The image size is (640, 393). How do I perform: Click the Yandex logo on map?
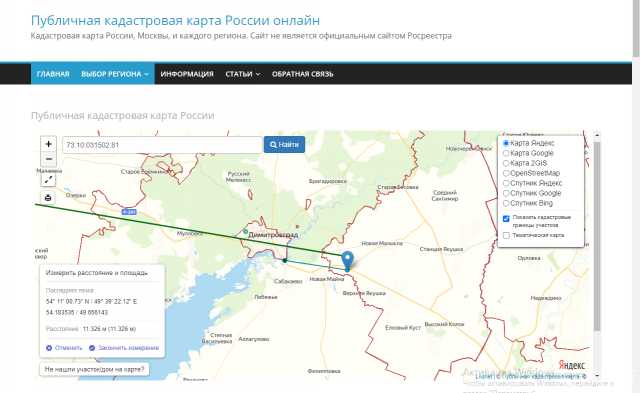(x=571, y=365)
